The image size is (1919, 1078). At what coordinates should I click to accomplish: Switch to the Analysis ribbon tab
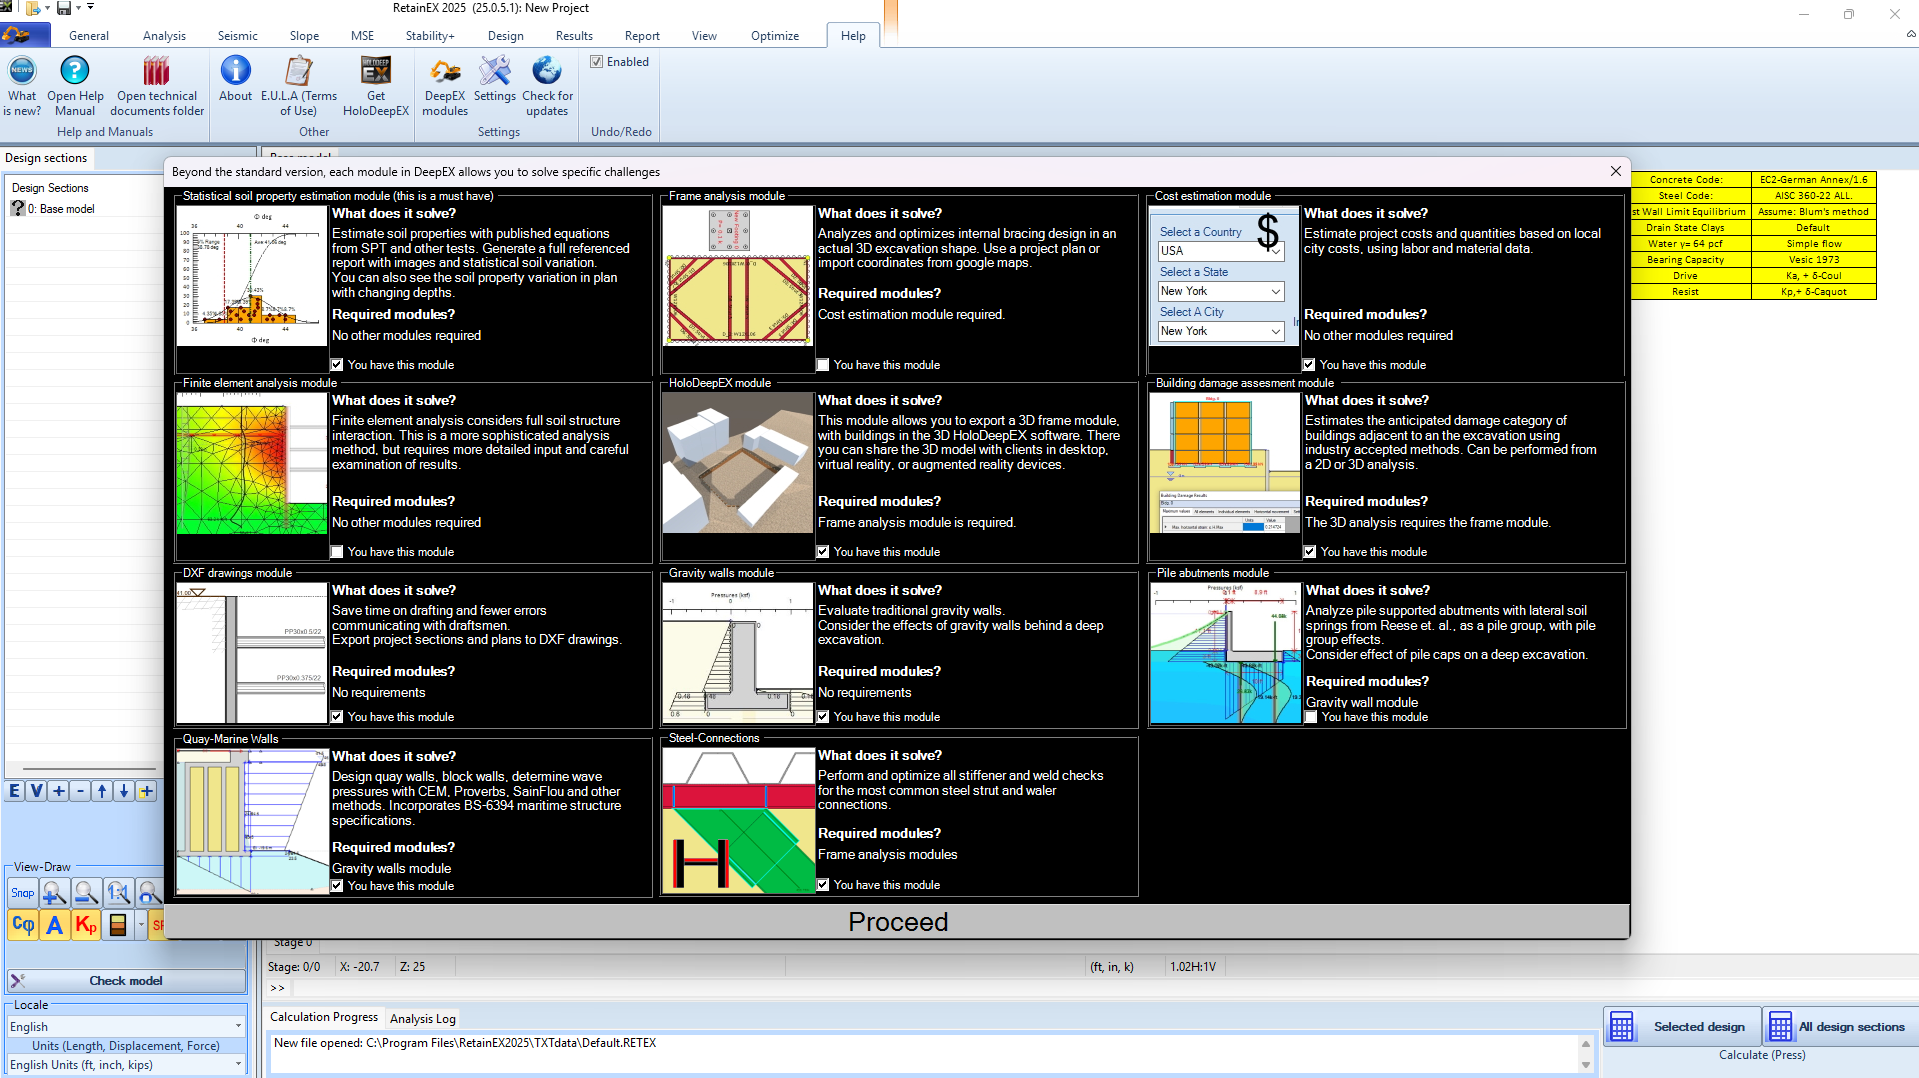[x=164, y=36]
